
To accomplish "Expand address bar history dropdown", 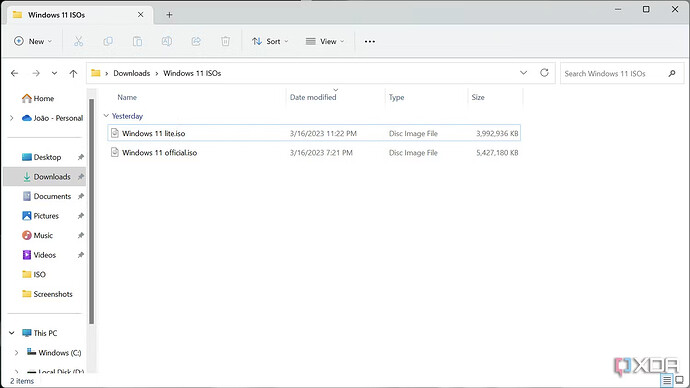I will [x=523, y=73].
